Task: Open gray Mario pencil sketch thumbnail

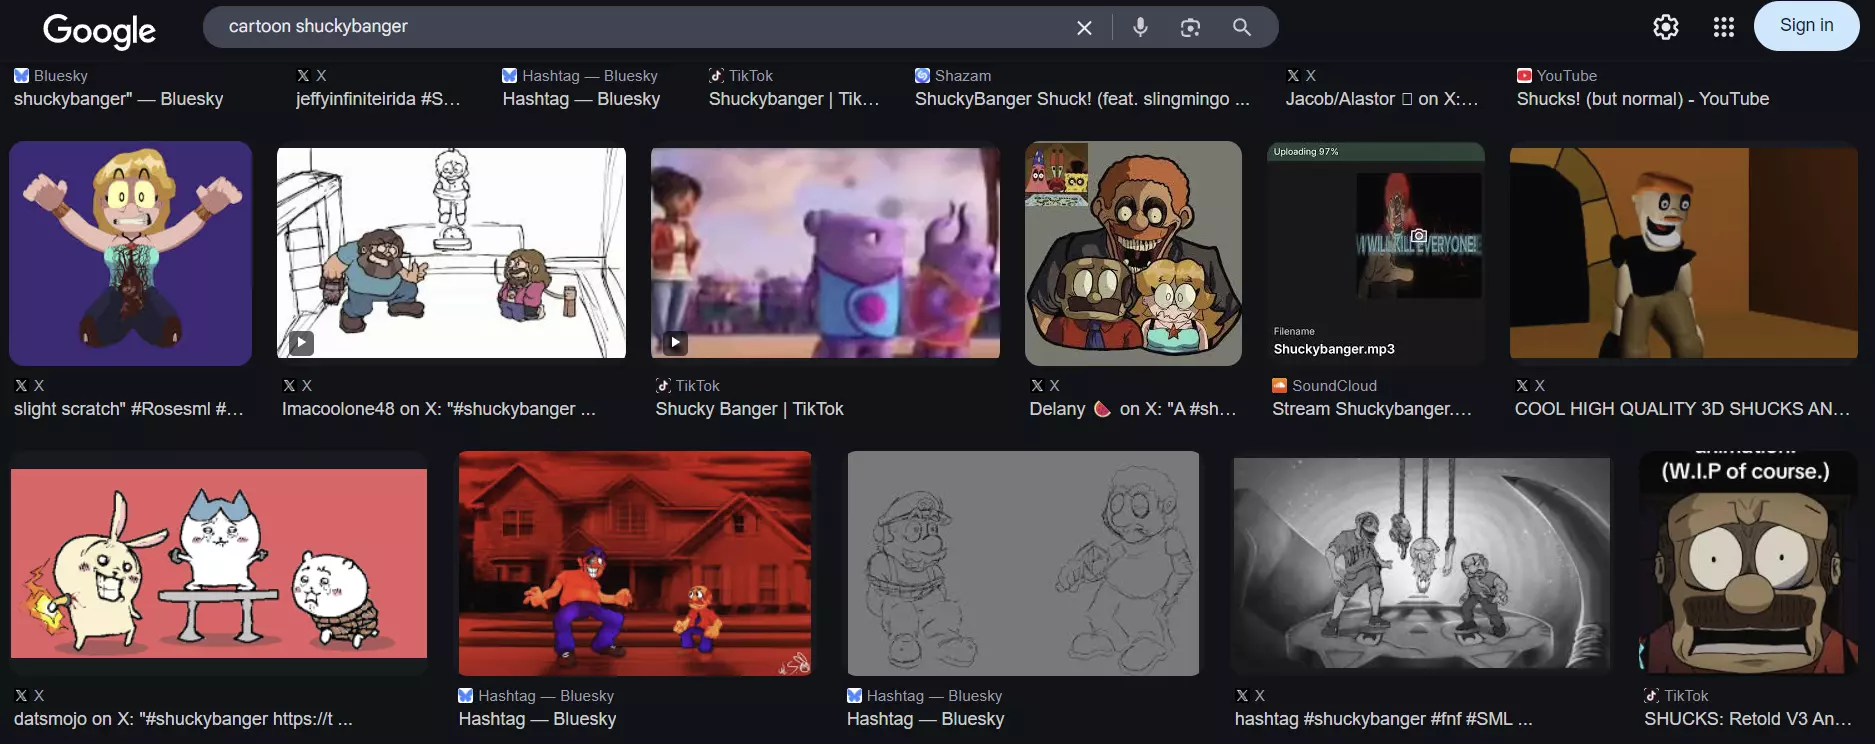Action: [x=1023, y=563]
